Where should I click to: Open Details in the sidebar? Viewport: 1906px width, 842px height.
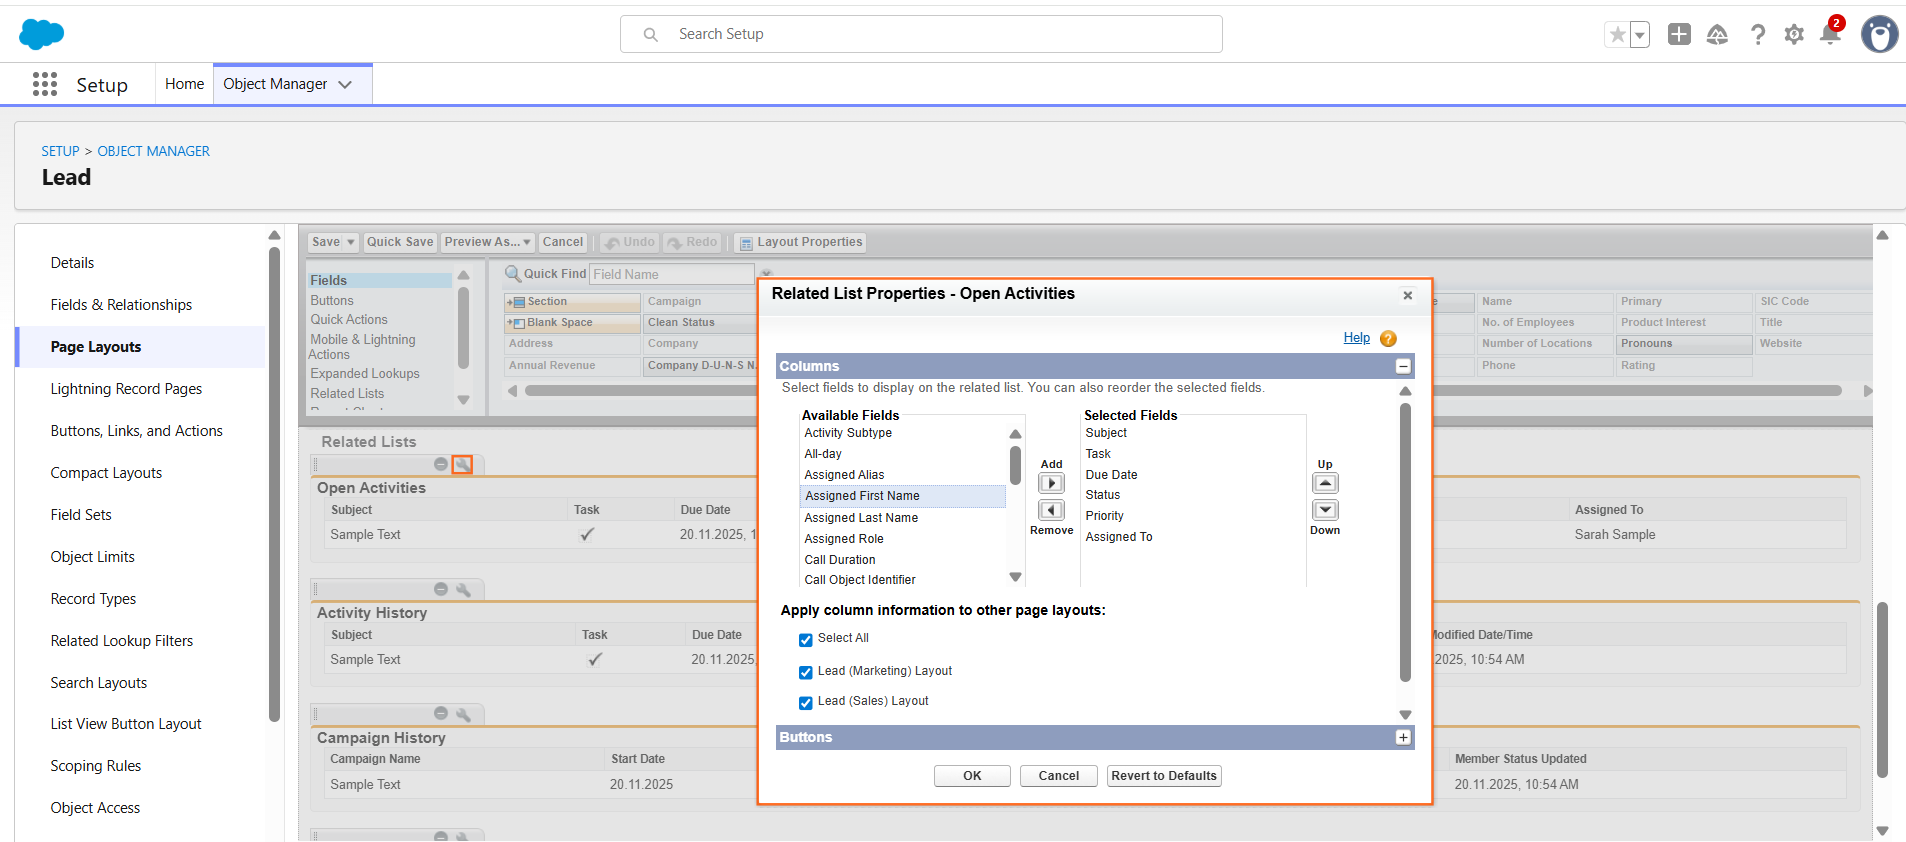coord(72,263)
